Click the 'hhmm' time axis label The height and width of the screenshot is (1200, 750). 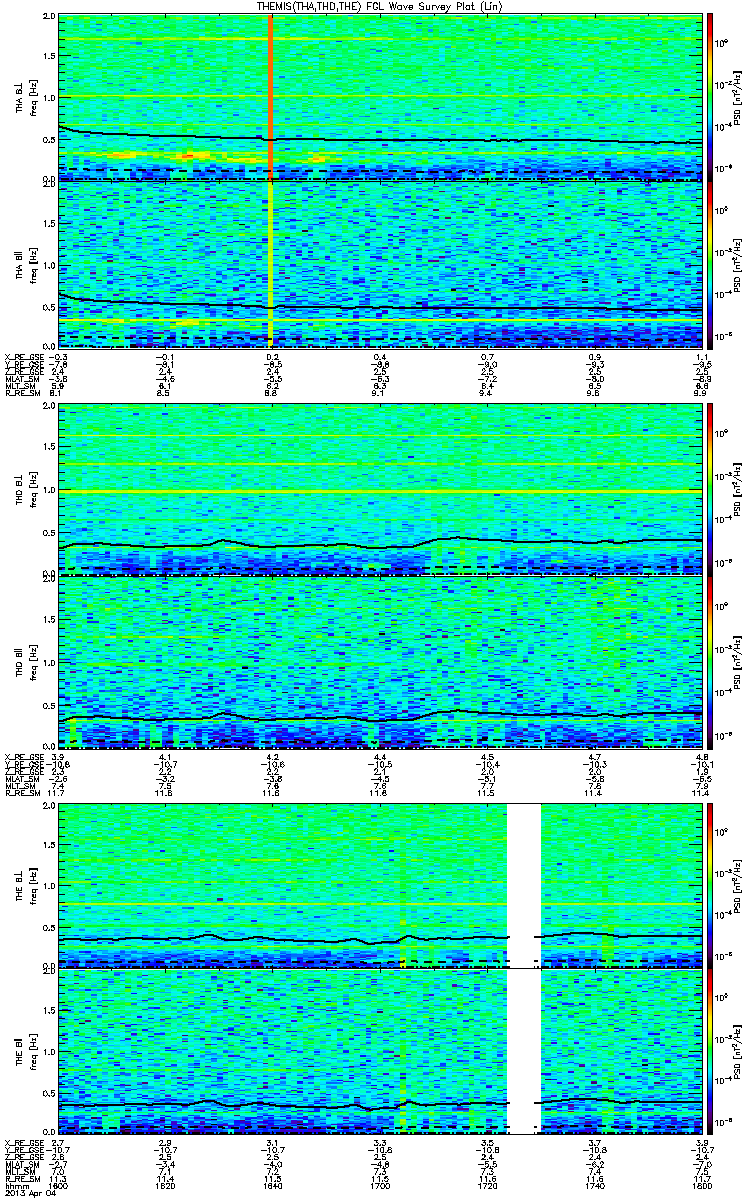[16, 1185]
